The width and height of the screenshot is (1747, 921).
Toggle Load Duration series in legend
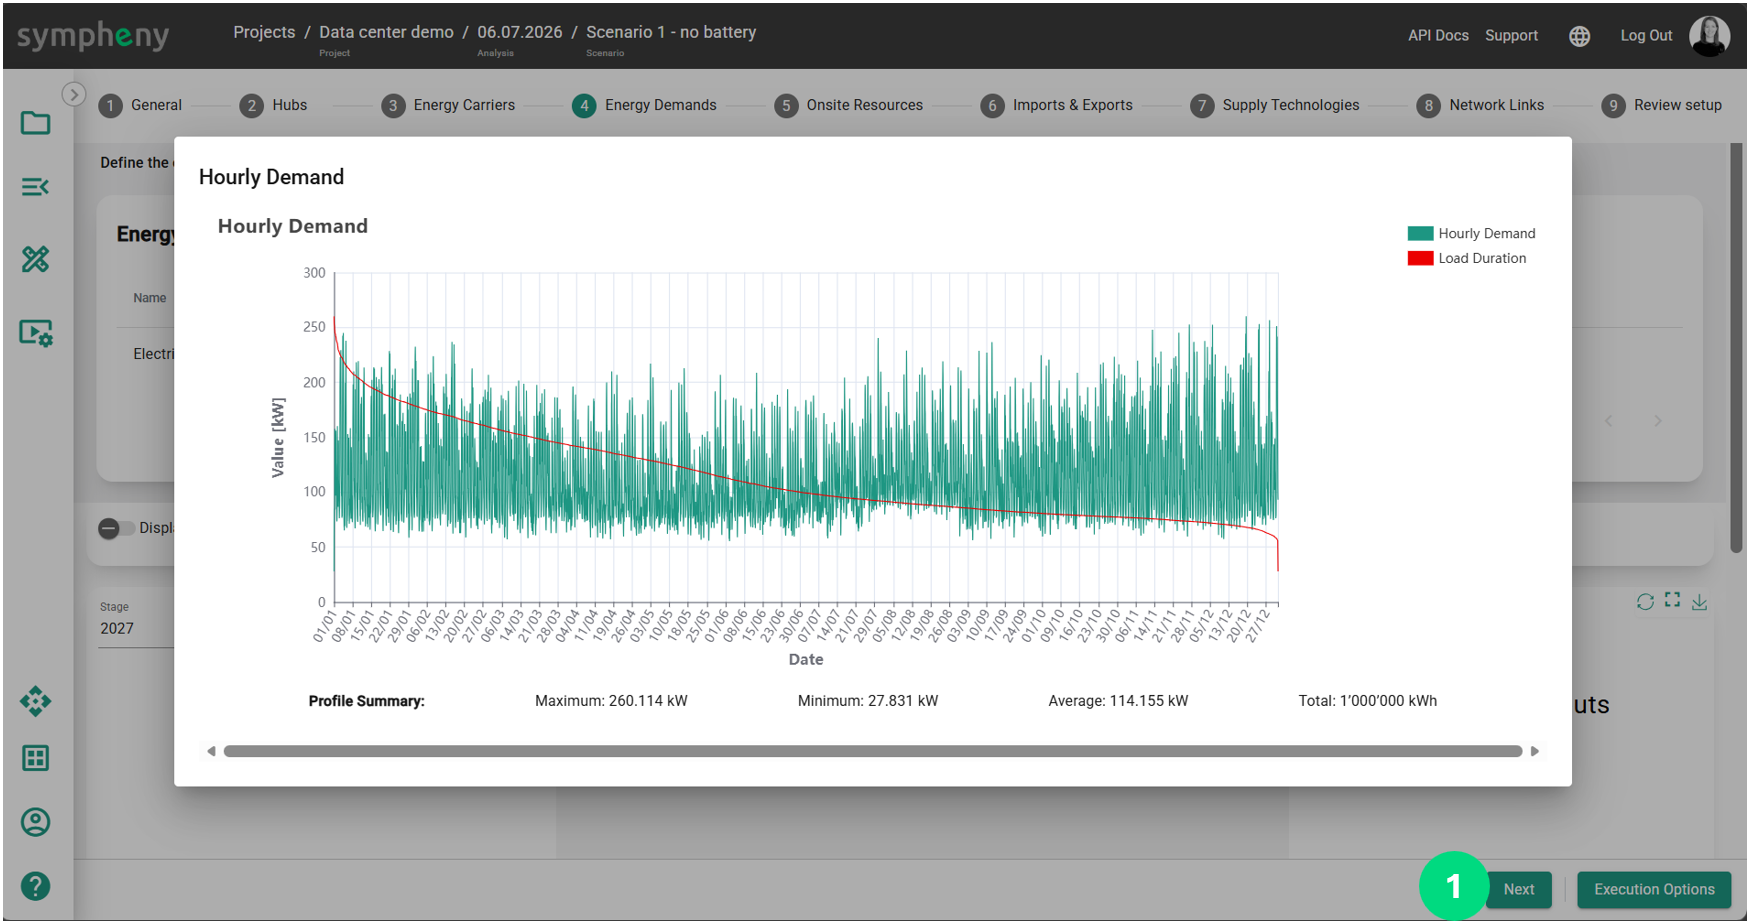1467,258
